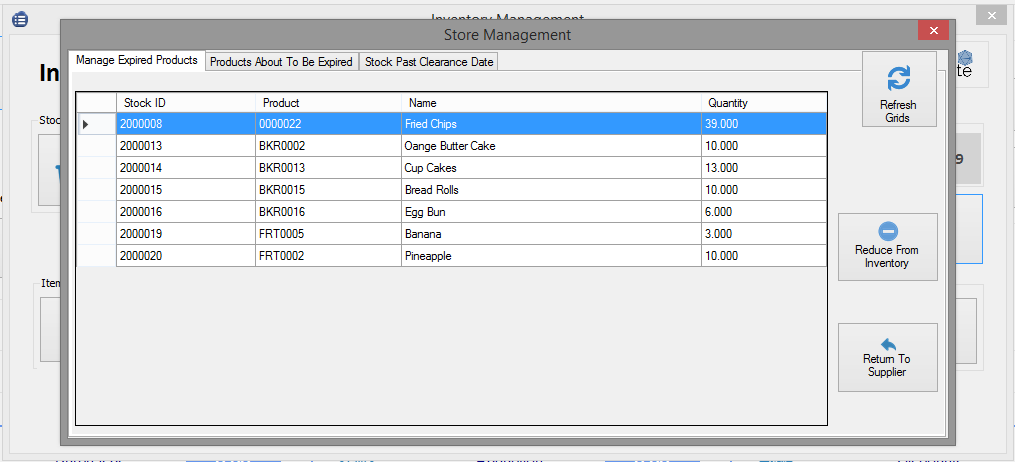Image resolution: width=1015 pixels, height=462 pixels.
Task: Click the Return To Supplier arrow icon
Action: click(887, 343)
